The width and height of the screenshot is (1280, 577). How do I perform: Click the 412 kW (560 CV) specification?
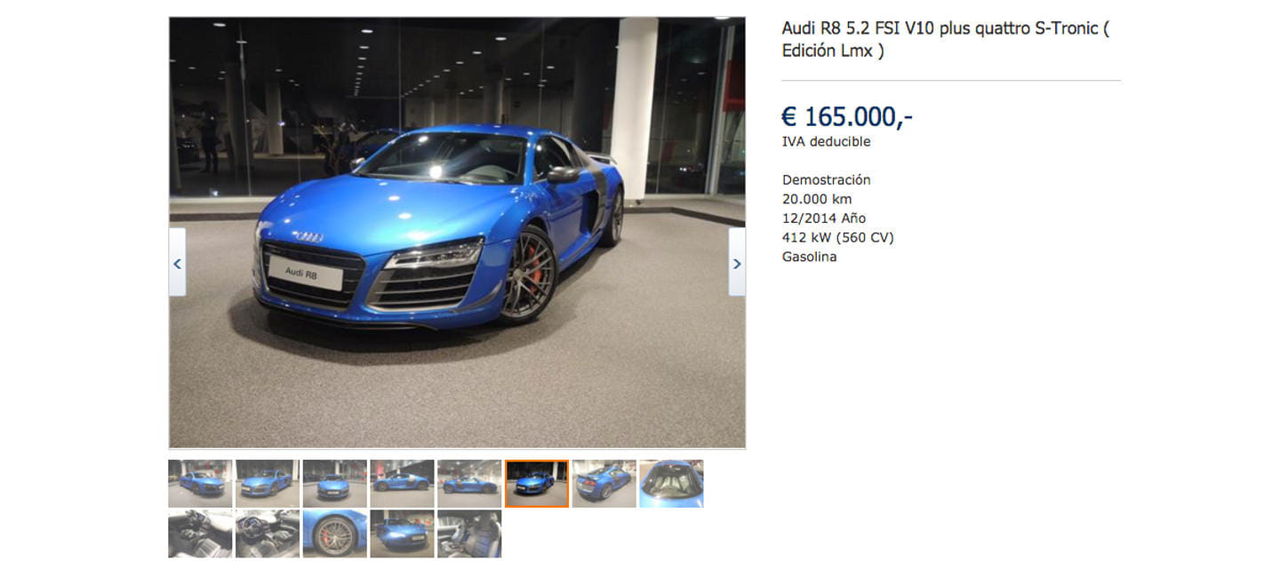click(x=838, y=238)
